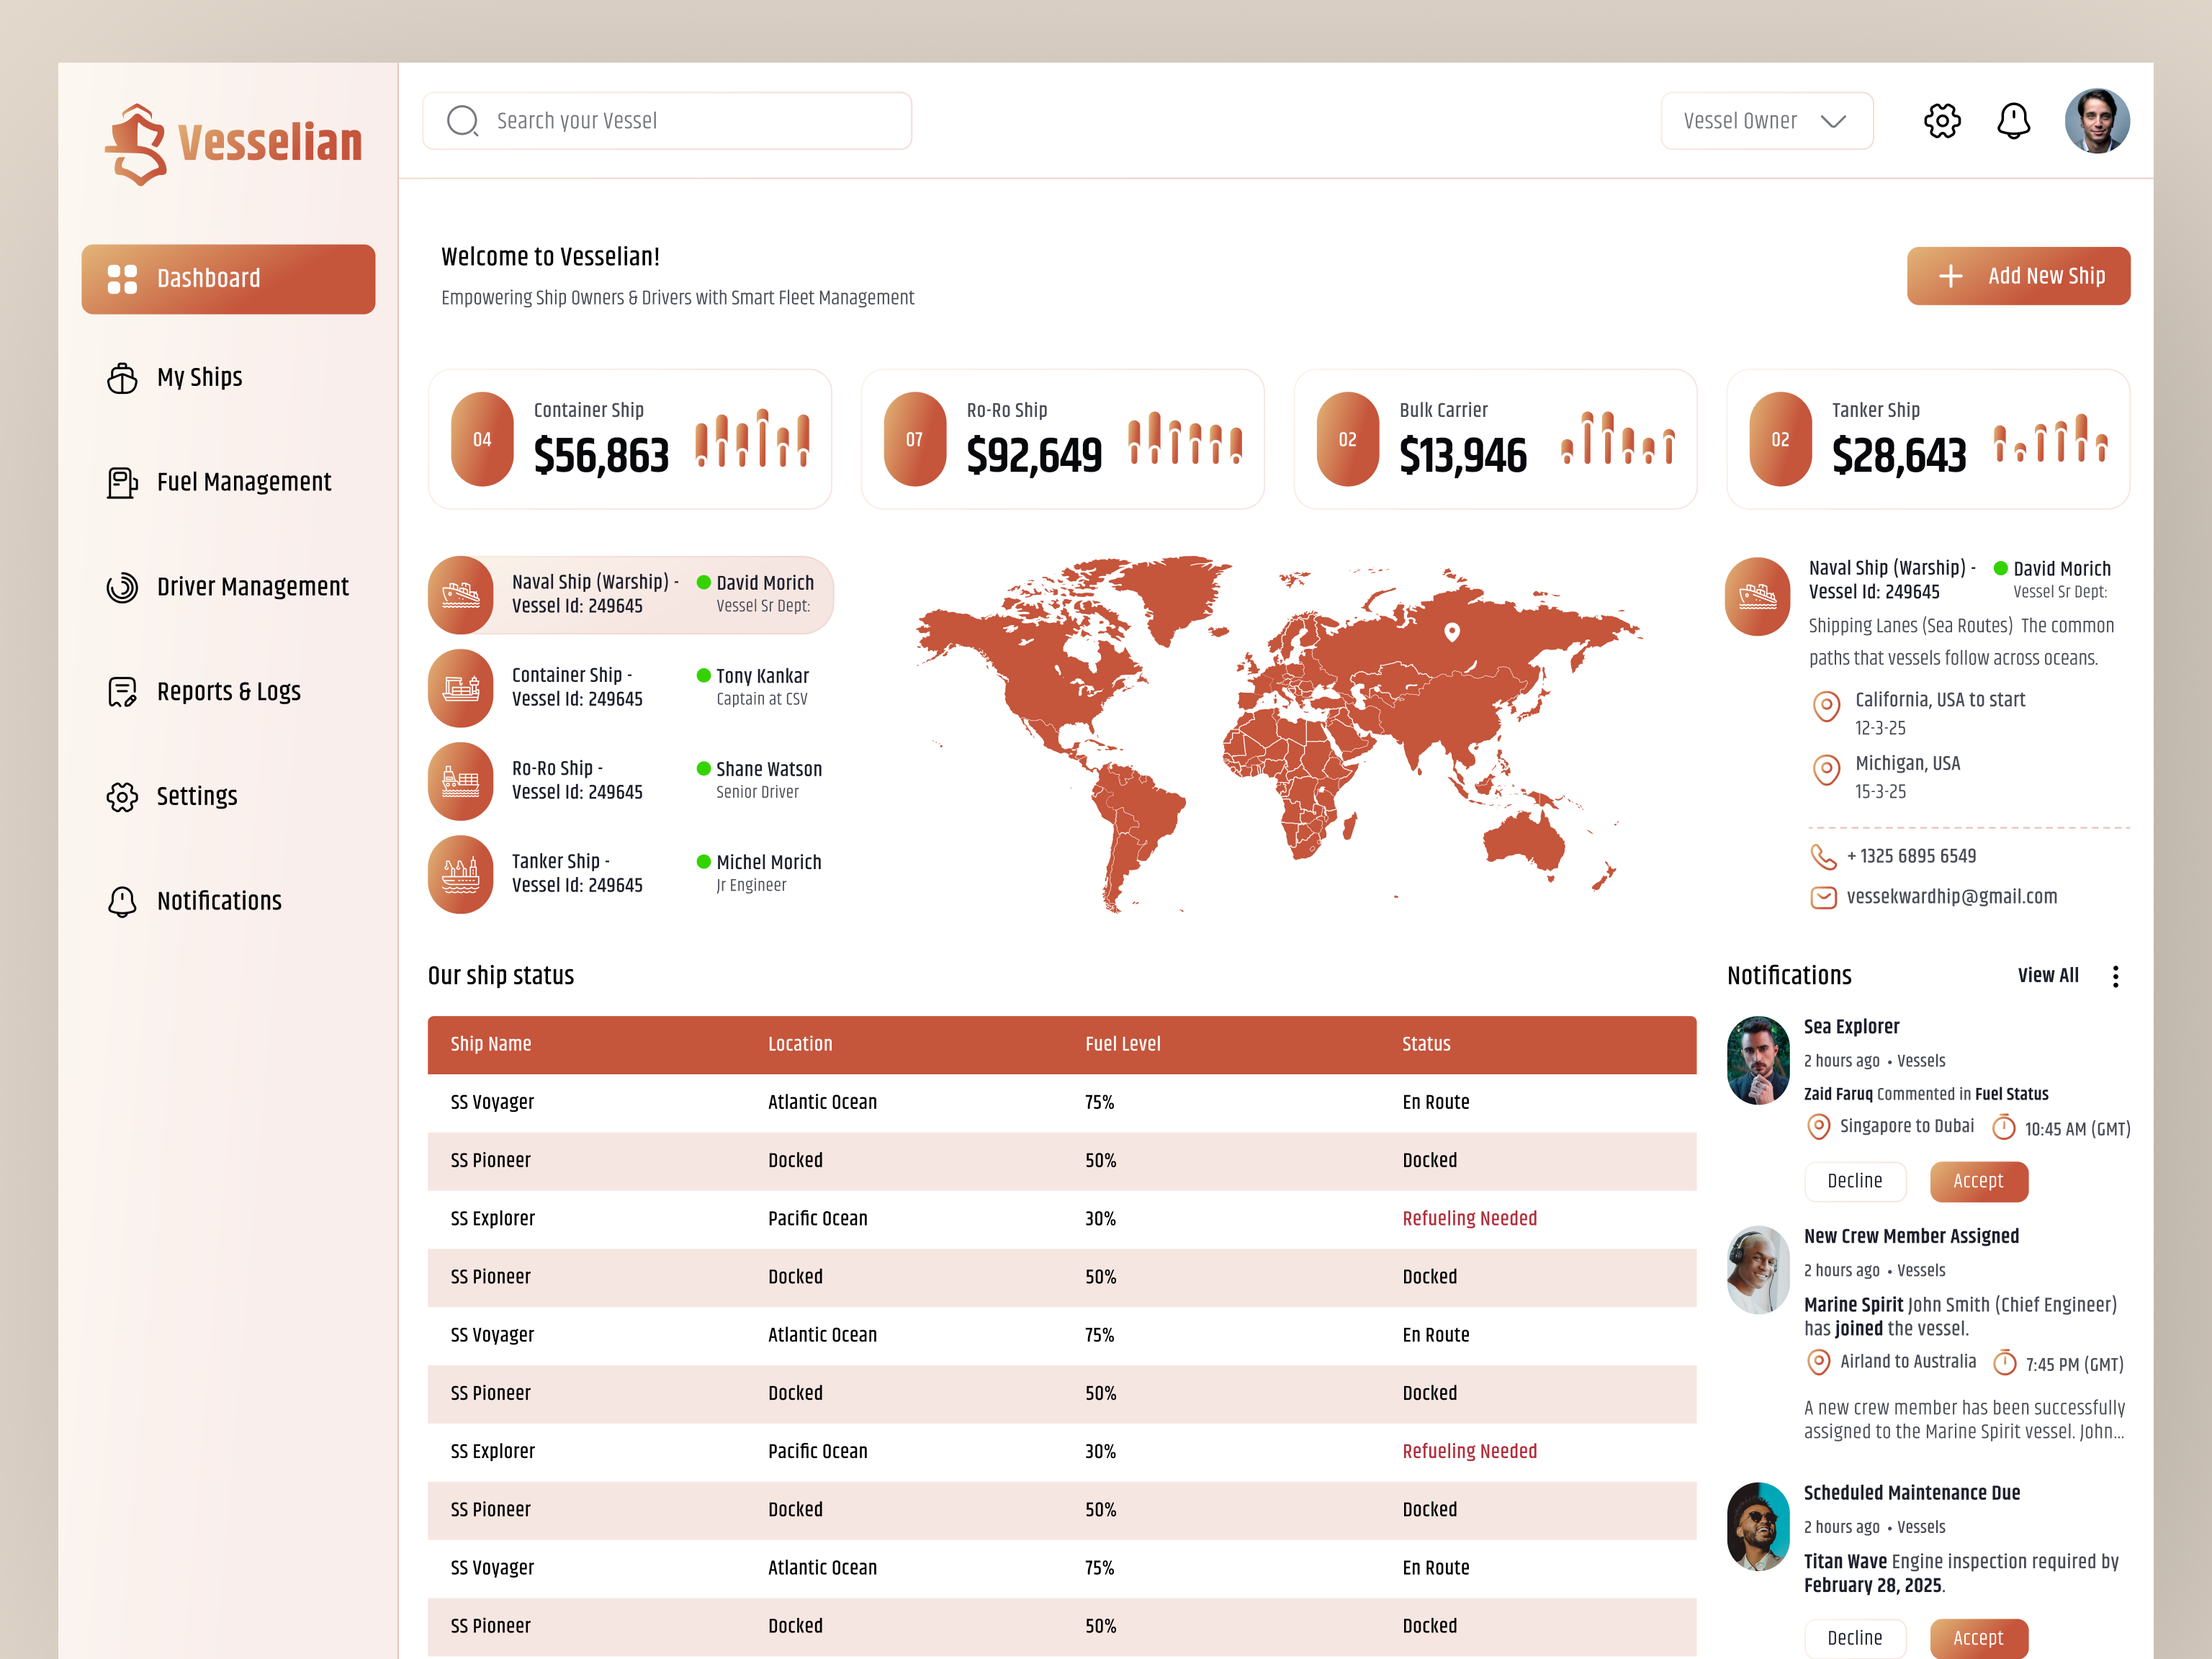2212x1659 pixels.
Task: Select driver Shane Watson
Action: tap(768, 770)
